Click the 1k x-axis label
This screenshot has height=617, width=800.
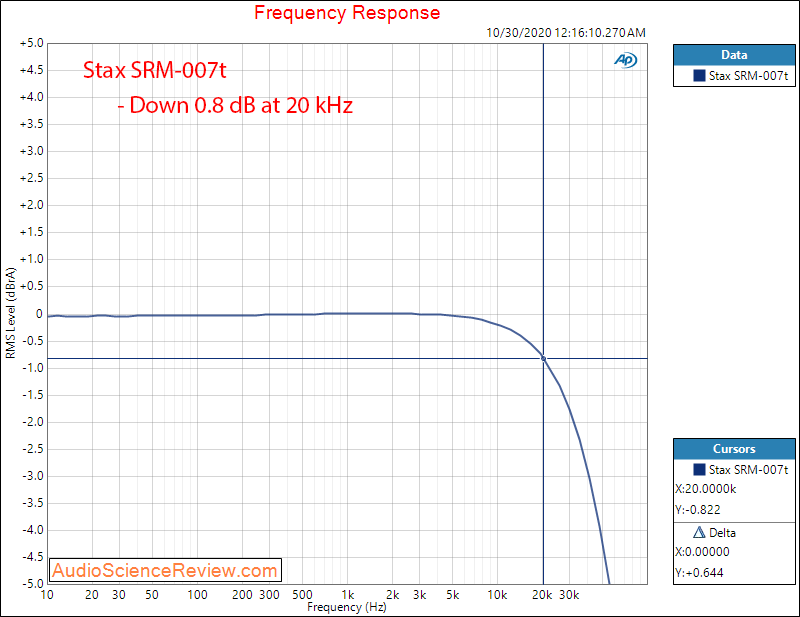(347, 595)
